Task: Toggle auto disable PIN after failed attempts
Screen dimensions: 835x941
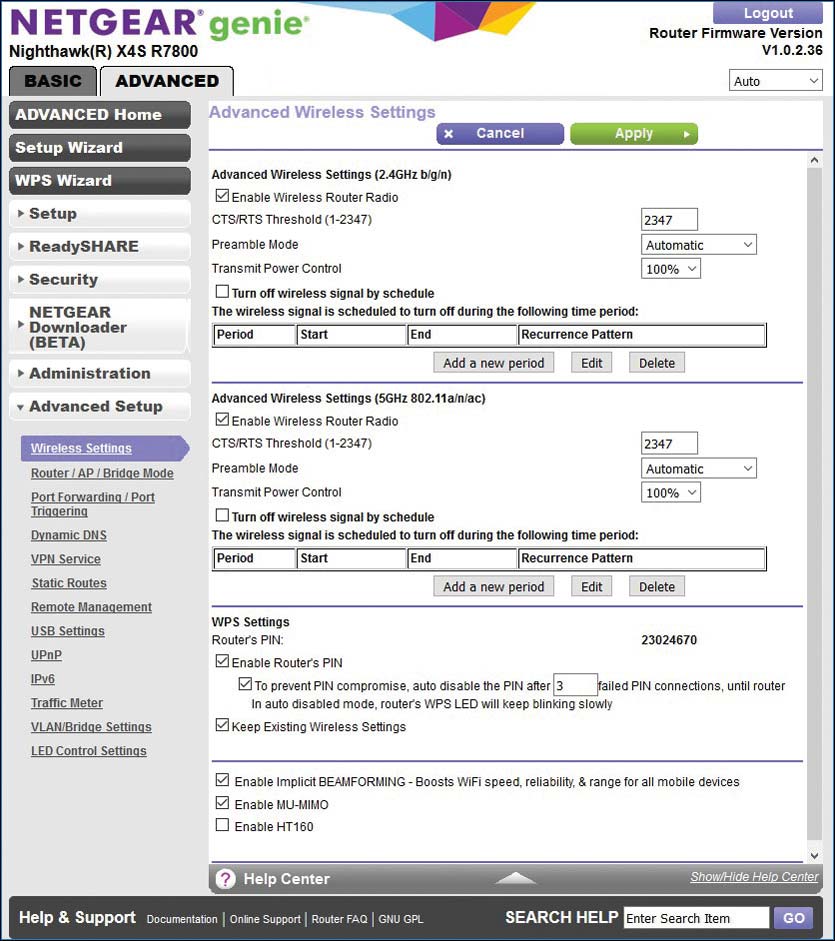Action: point(245,684)
